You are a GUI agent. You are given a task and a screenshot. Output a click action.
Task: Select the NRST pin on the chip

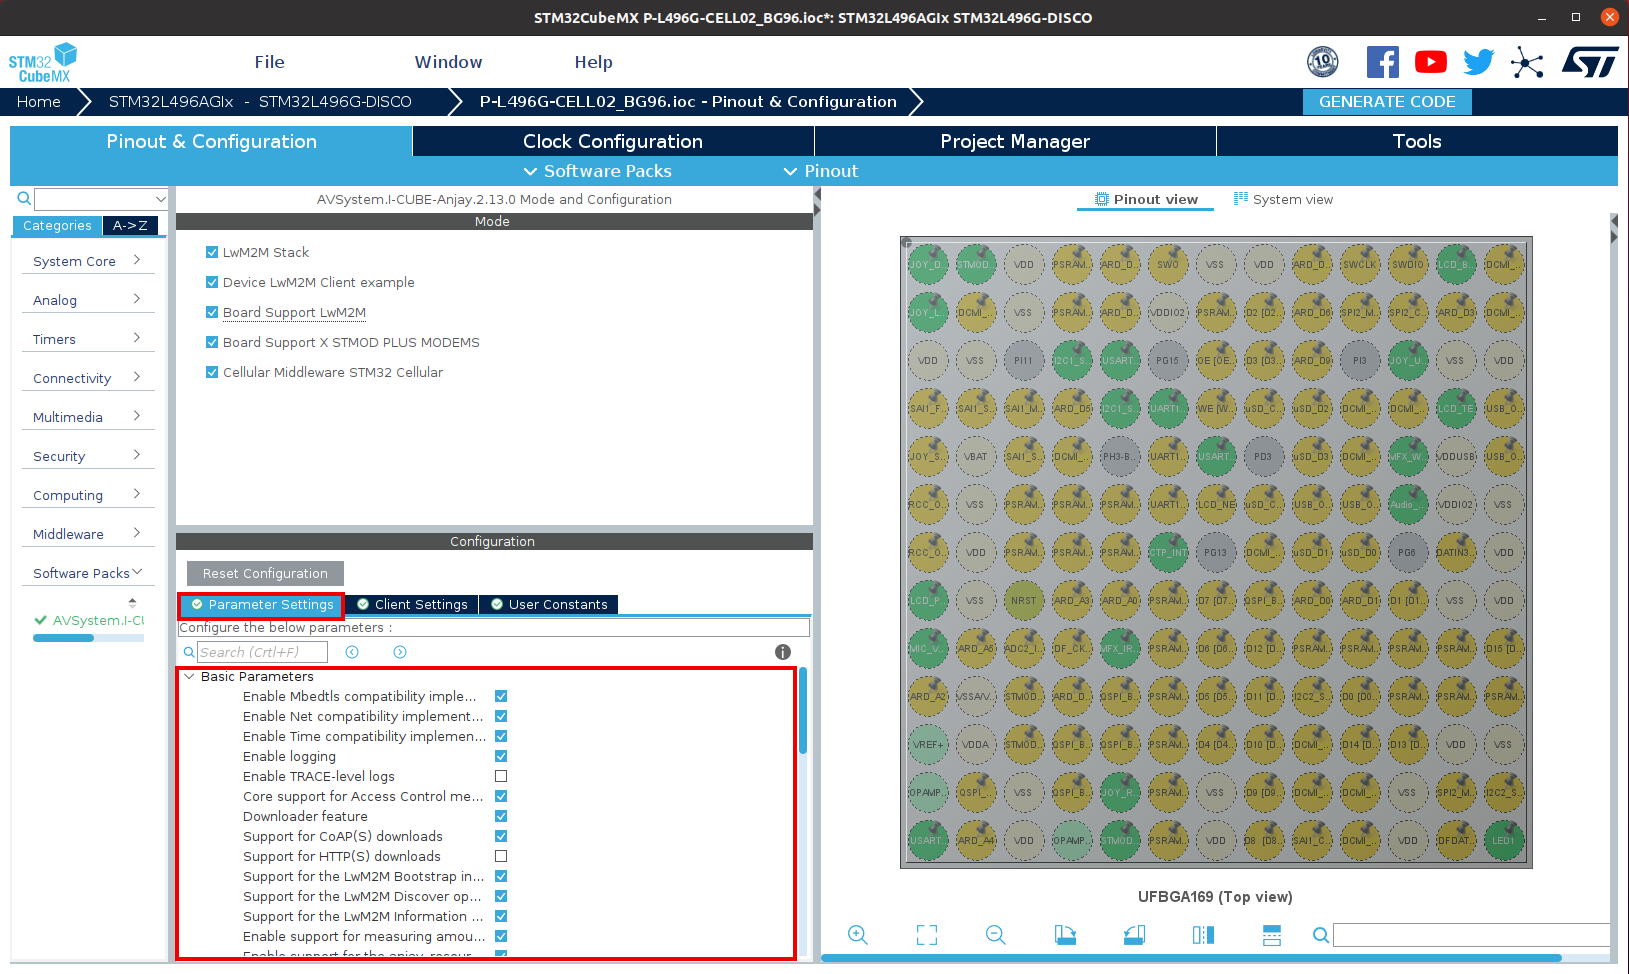(x=1023, y=600)
